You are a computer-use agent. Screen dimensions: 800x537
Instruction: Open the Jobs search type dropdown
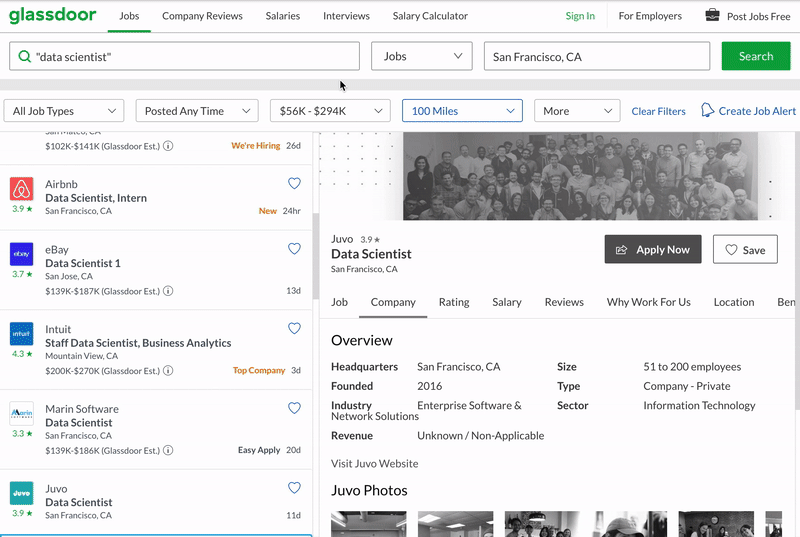tap(422, 56)
